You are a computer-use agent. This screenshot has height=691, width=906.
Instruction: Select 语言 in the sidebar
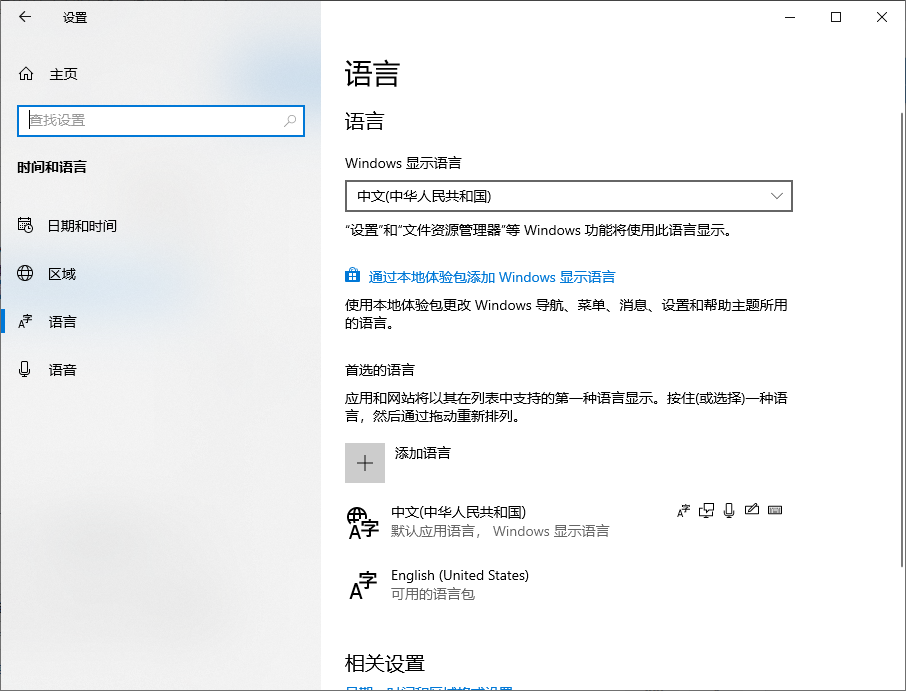[x=62, y=322]
